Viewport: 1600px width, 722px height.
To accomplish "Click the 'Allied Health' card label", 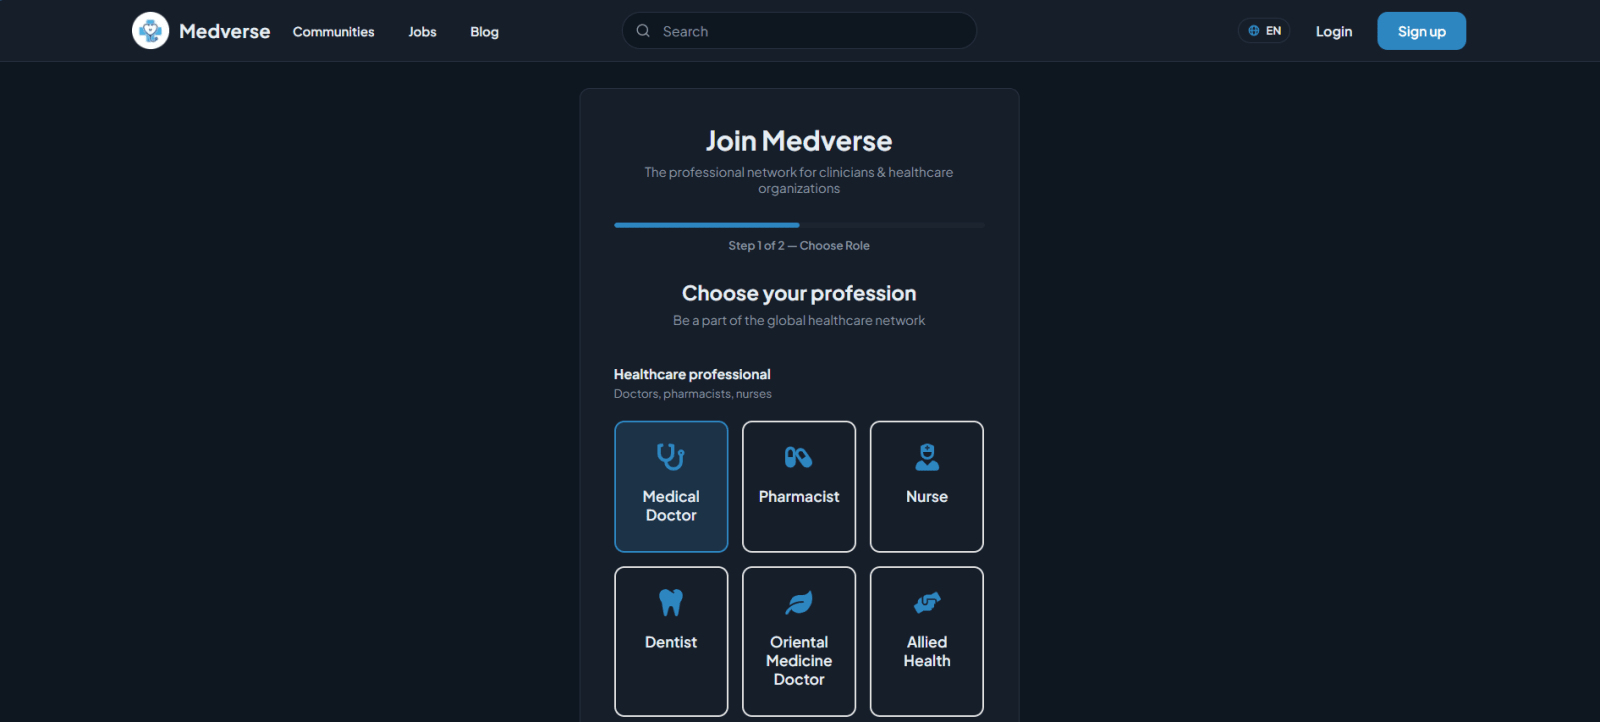I will pyautogui.click(x=927, y=652).
